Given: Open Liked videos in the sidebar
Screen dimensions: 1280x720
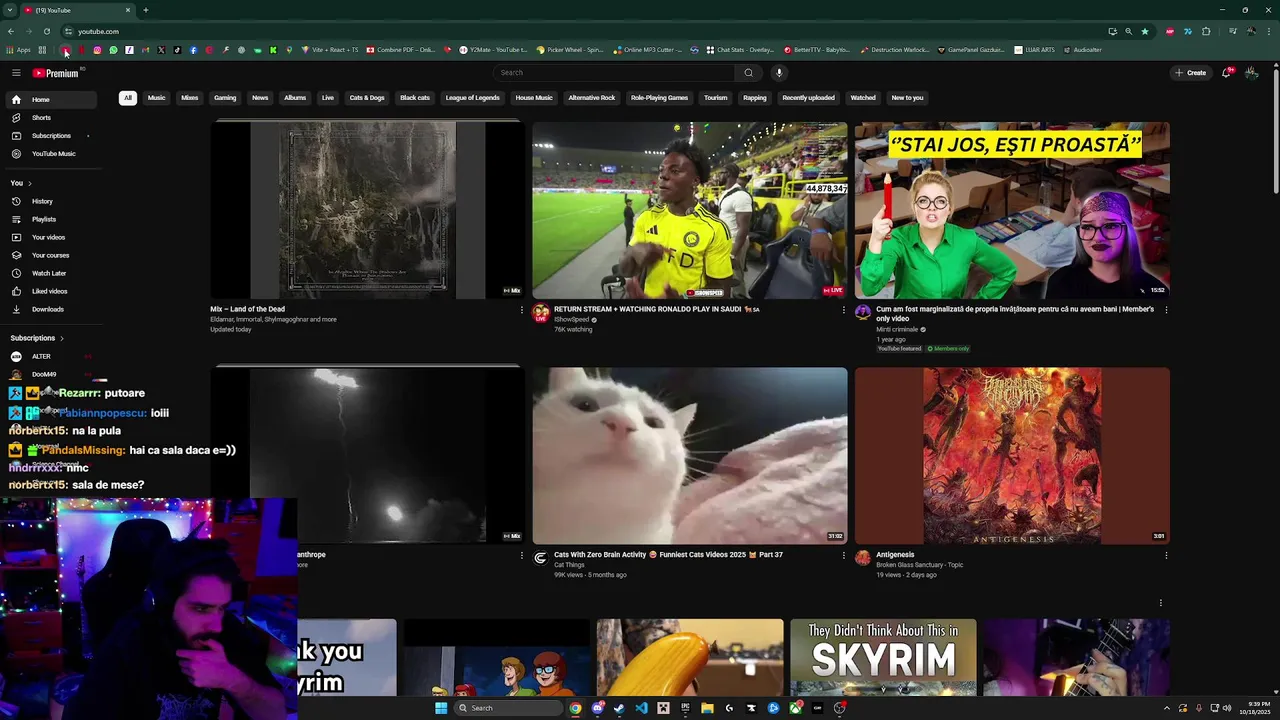Looking at the screenshot, I should [x=50, y=291].
